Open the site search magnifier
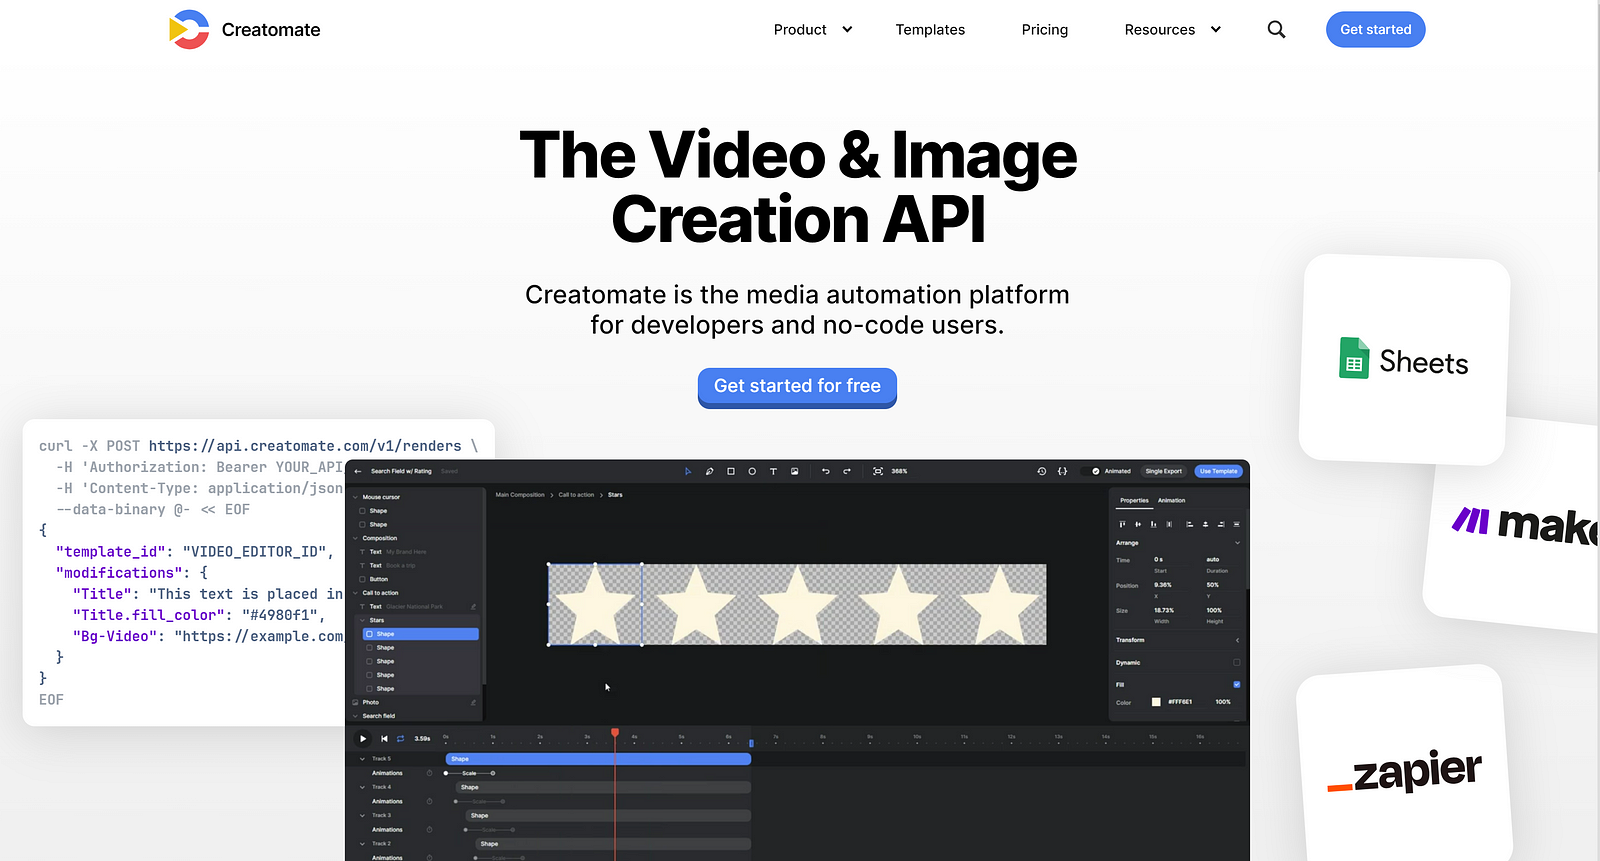The height and width of the screenshot is (861, 1600). pyautogui.click(x=1276, y=30)
